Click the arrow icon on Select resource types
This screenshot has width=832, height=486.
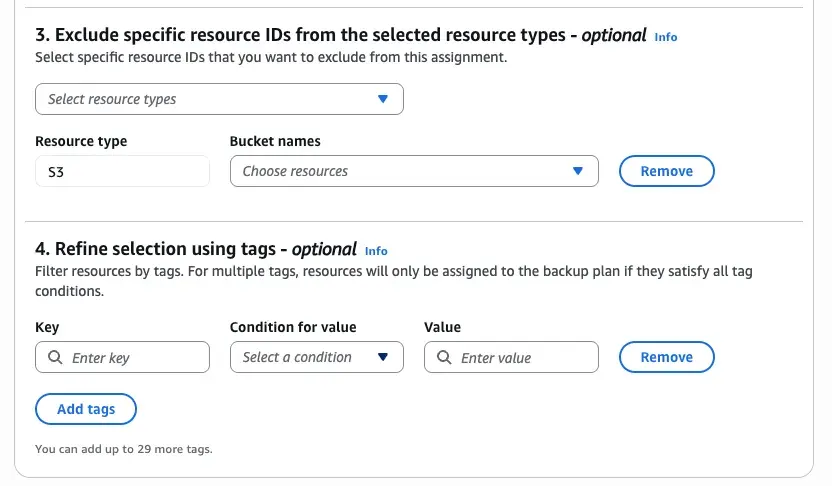382,99
